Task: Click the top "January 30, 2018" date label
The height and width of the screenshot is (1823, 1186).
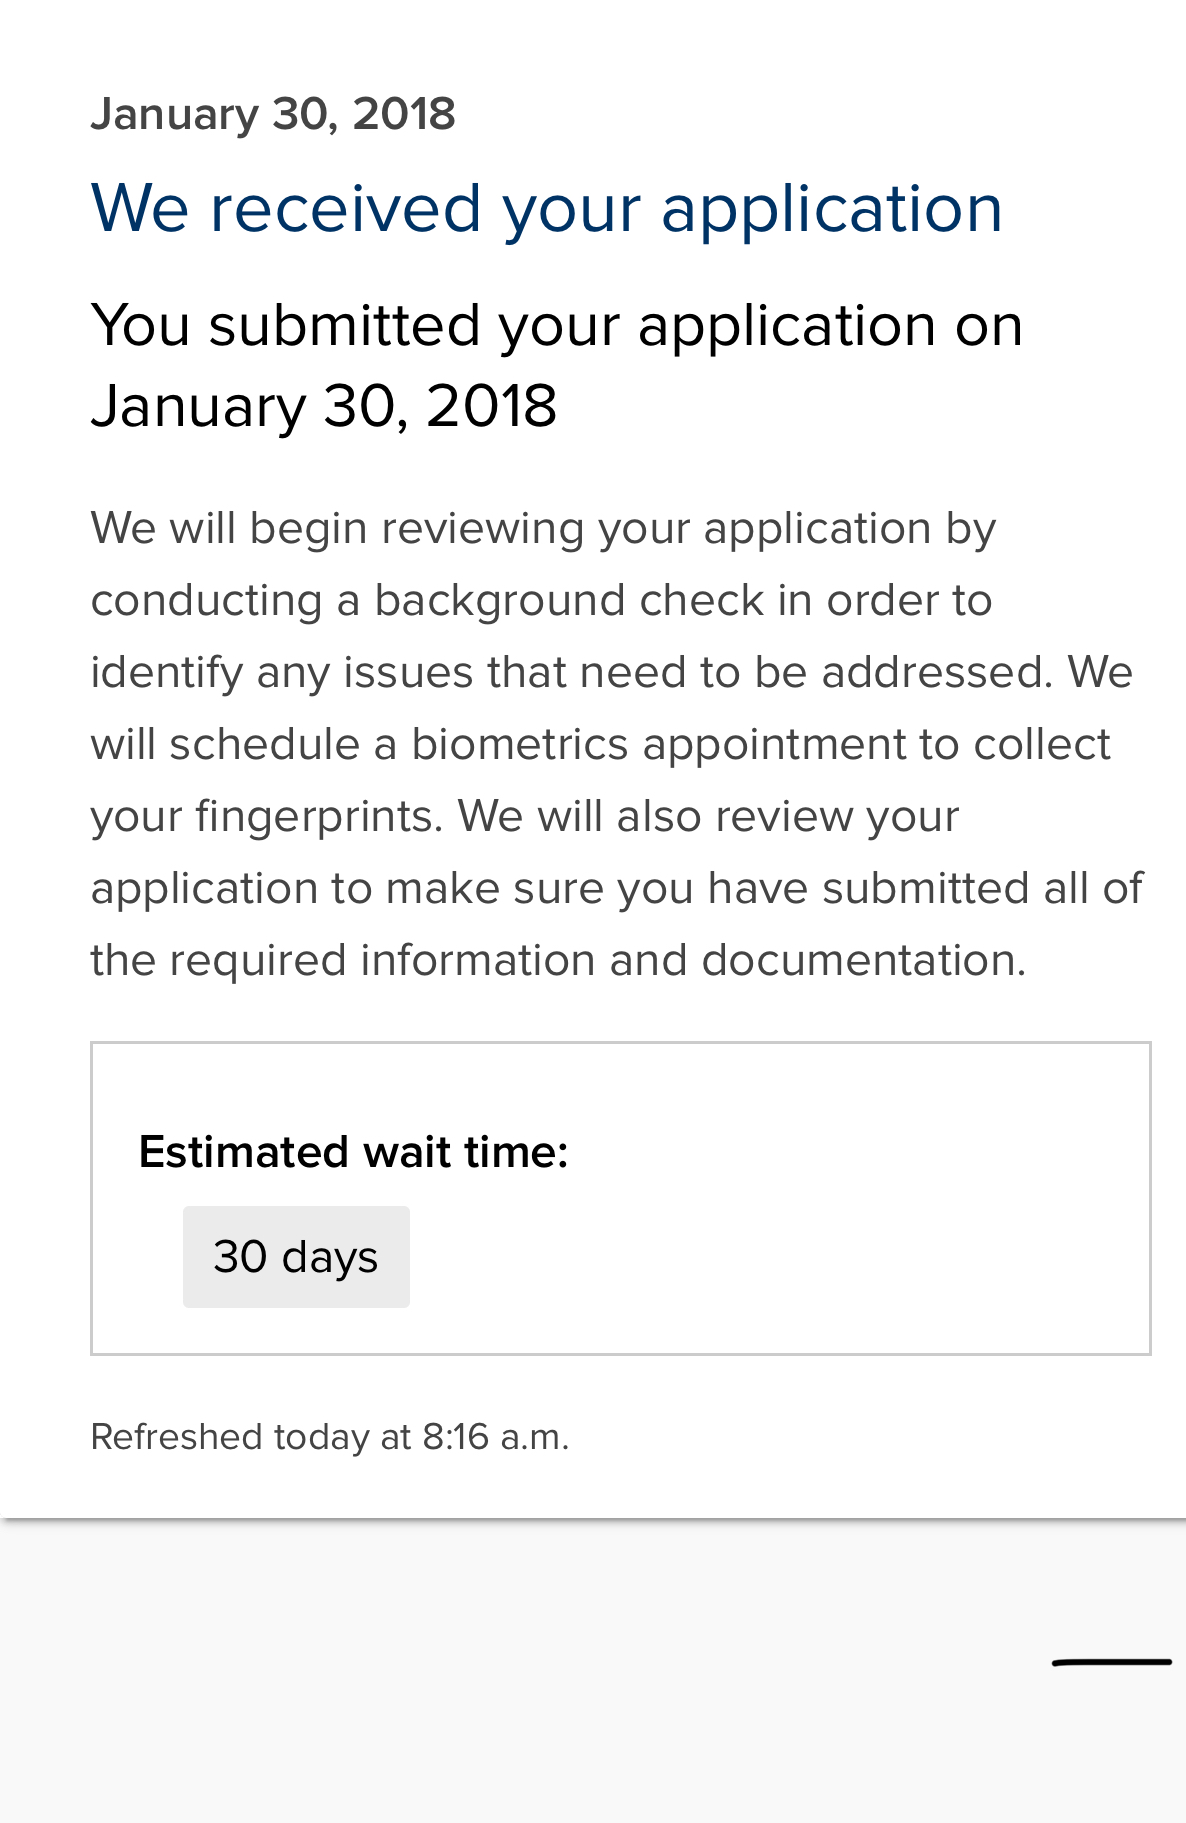Action: [x=273, y=114]
